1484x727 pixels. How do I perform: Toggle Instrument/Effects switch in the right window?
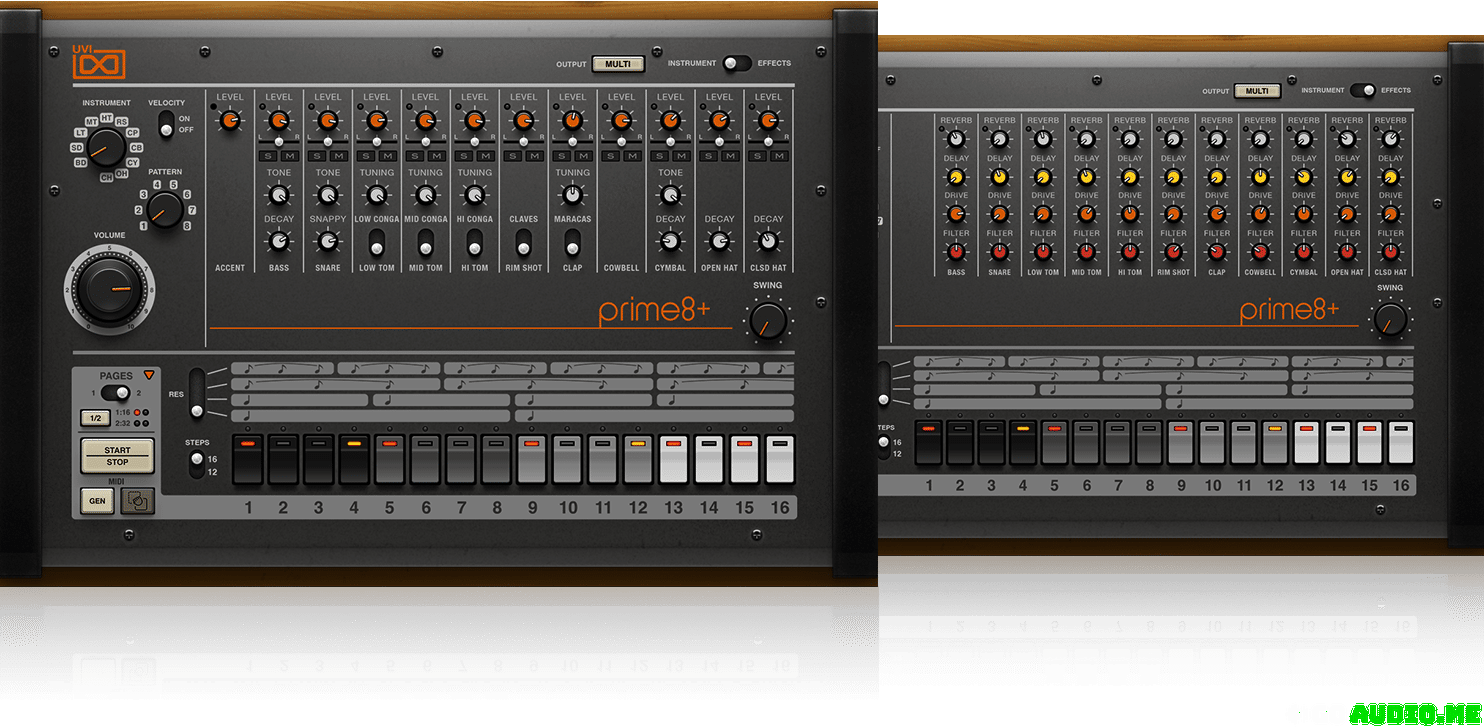(x=1363, y=90)
